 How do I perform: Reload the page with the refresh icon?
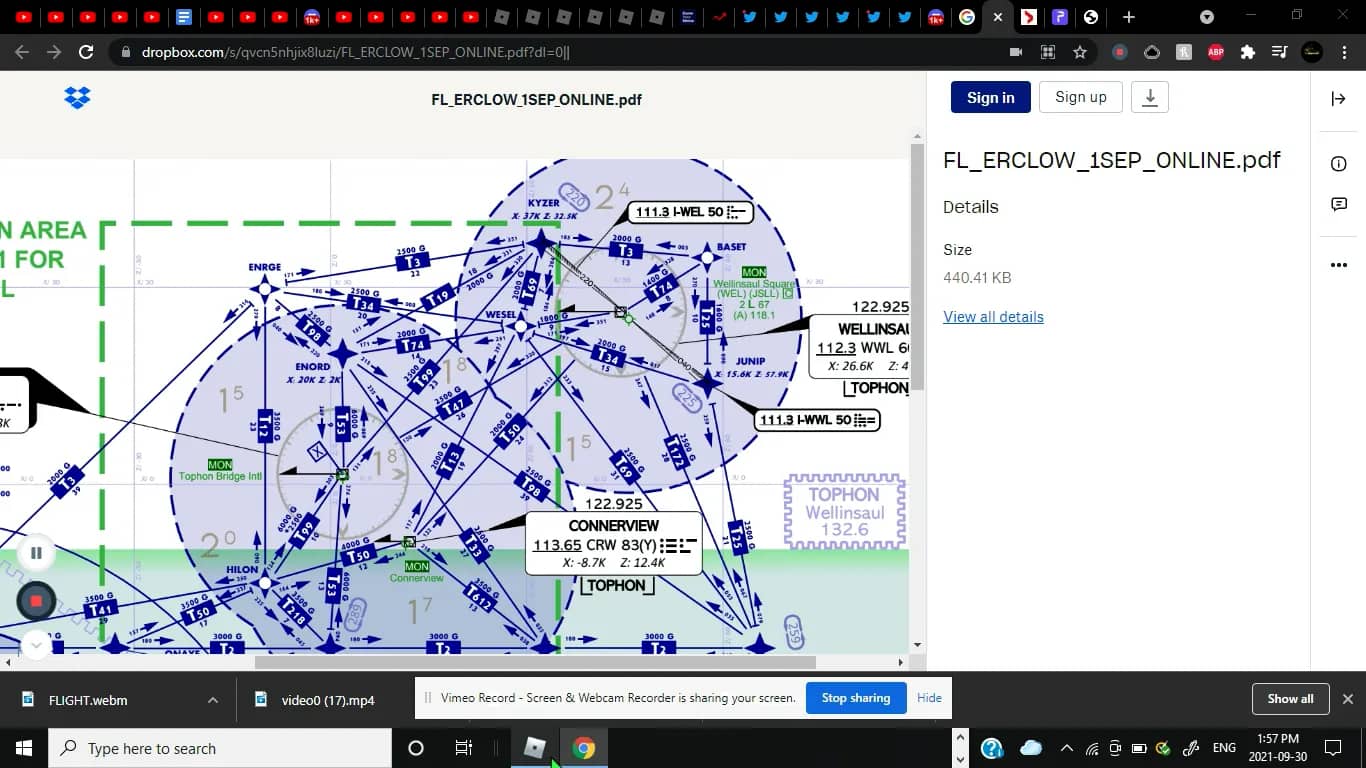pos(86,52)
